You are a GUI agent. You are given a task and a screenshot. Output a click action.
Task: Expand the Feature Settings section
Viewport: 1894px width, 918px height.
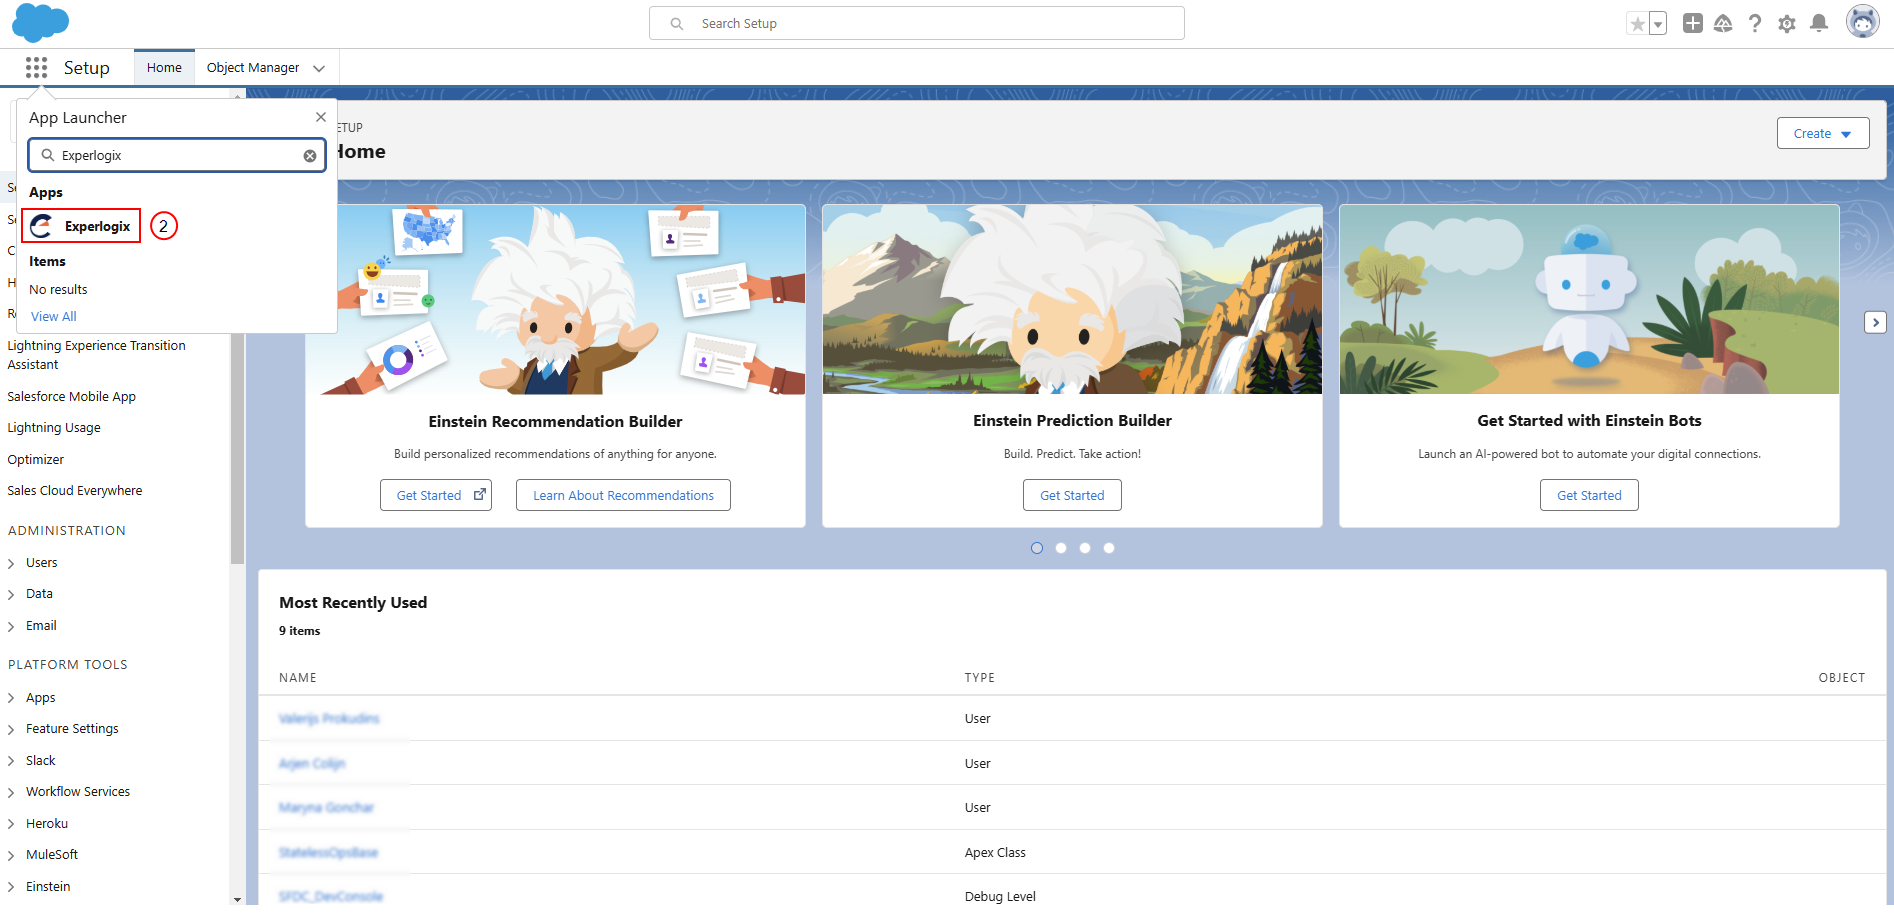coord(11,729)
